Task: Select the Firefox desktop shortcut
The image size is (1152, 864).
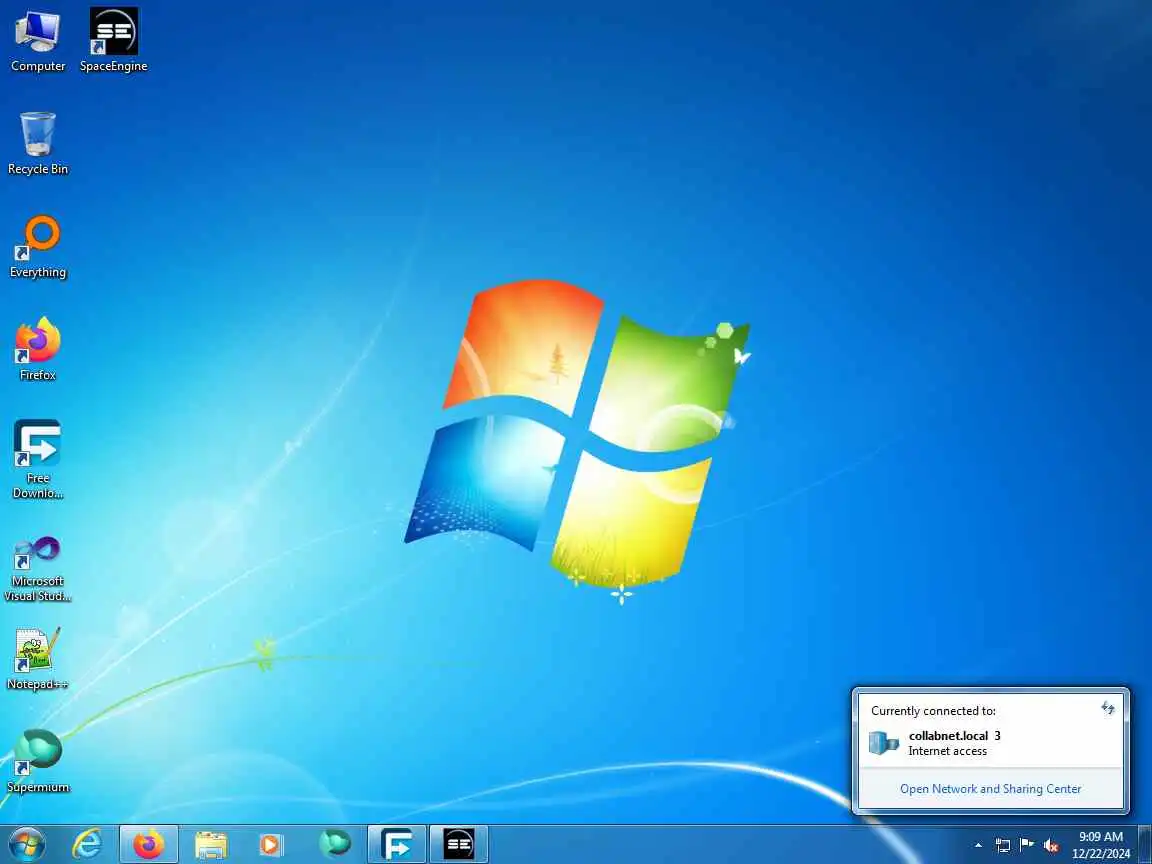Action: tap(37, 349)
